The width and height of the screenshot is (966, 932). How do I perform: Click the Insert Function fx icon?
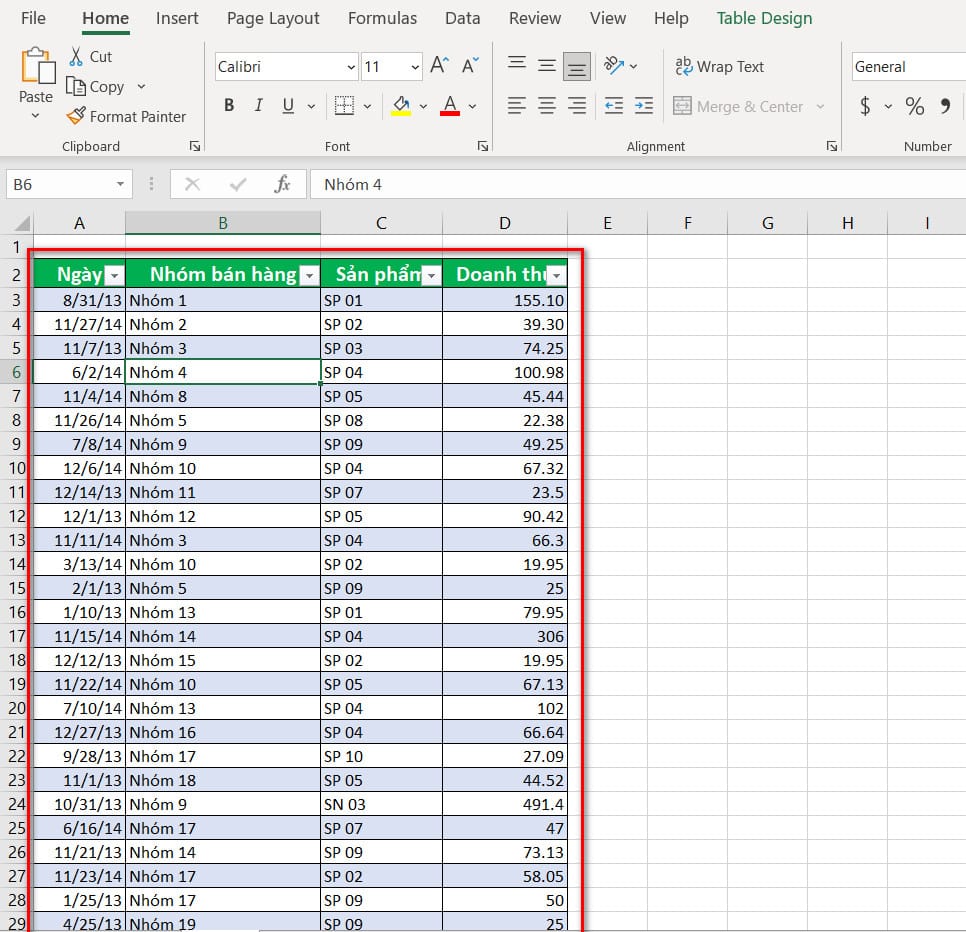pyautogui.click(x=282, y=184)
